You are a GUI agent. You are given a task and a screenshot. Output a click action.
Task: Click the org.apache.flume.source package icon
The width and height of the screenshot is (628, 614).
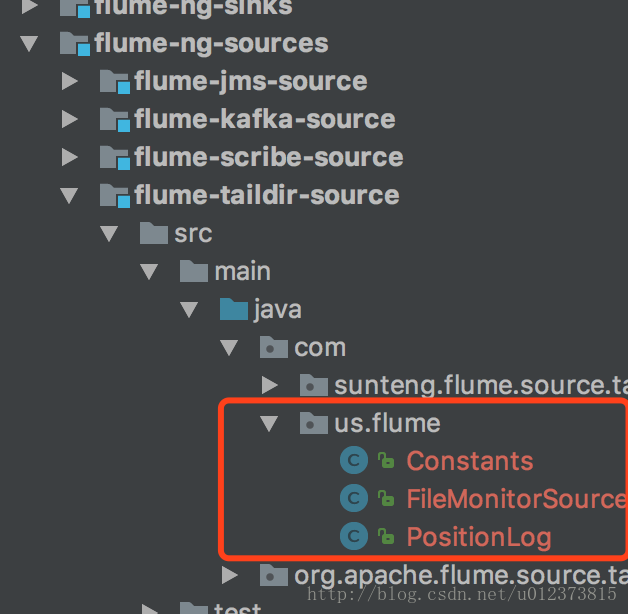point(274,575)
